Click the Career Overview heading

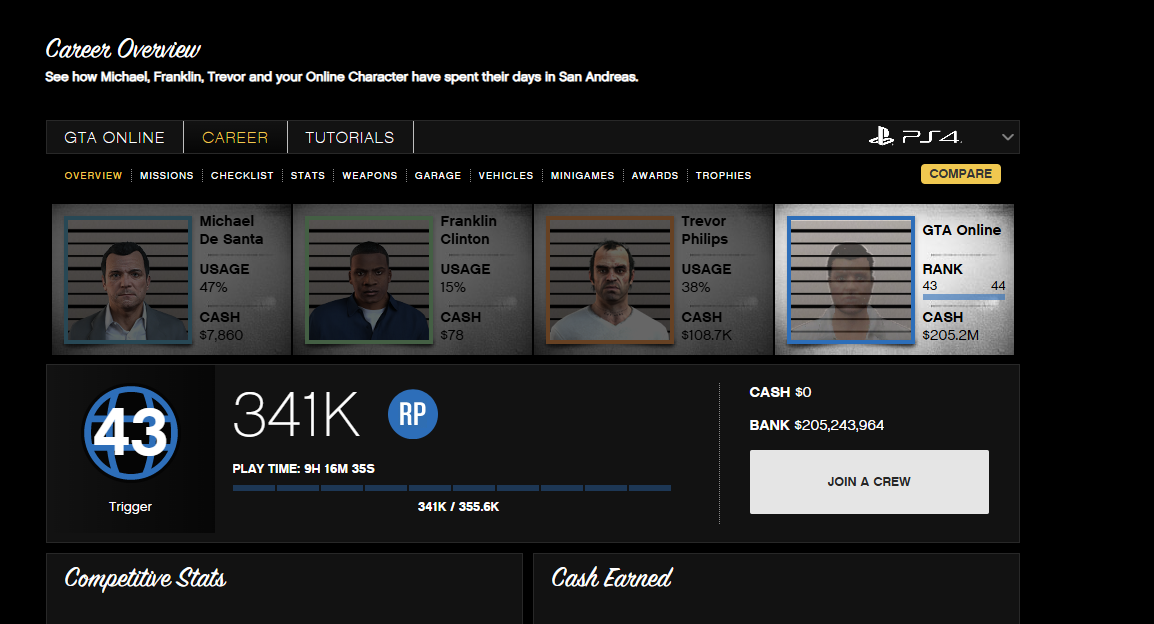point(123,49)
